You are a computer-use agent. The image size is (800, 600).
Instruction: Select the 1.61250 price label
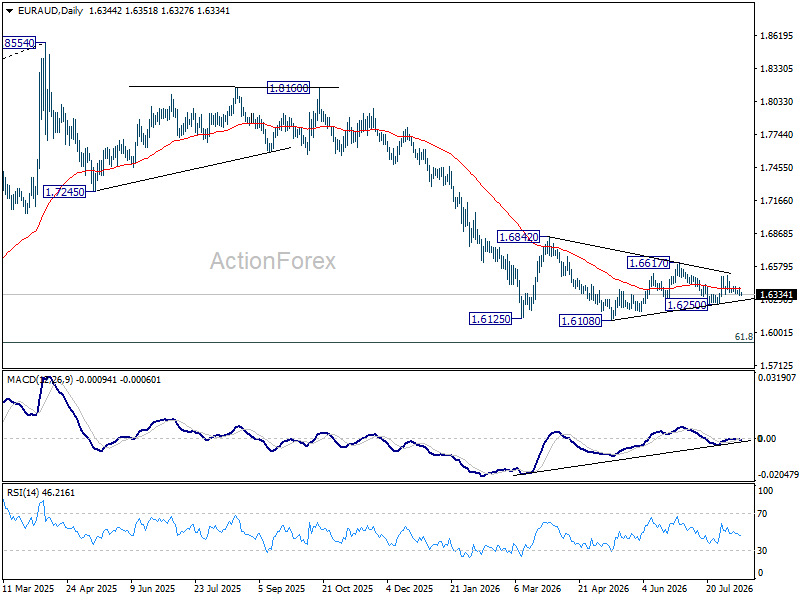490,319
